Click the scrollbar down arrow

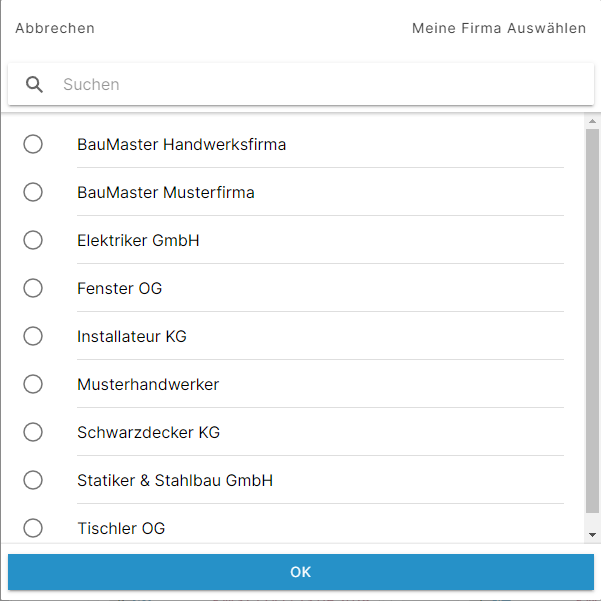point(592,535)
